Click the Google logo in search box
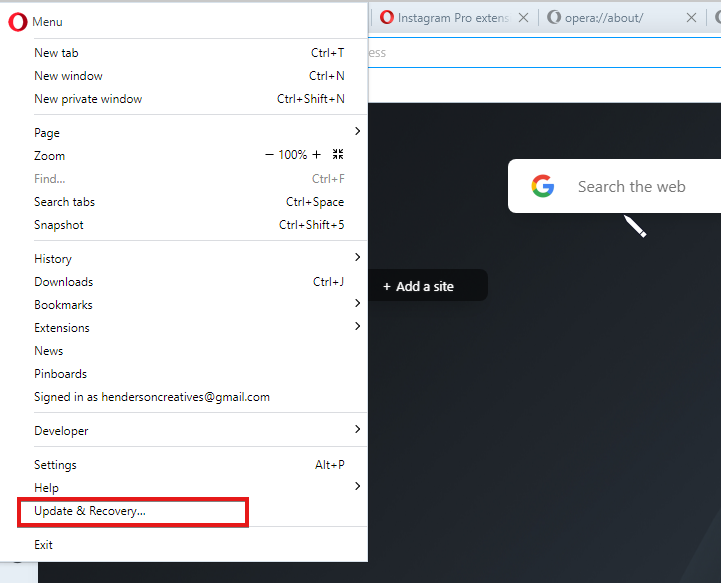The height and width of the screenshot is (583, 721). coord(543,186)
